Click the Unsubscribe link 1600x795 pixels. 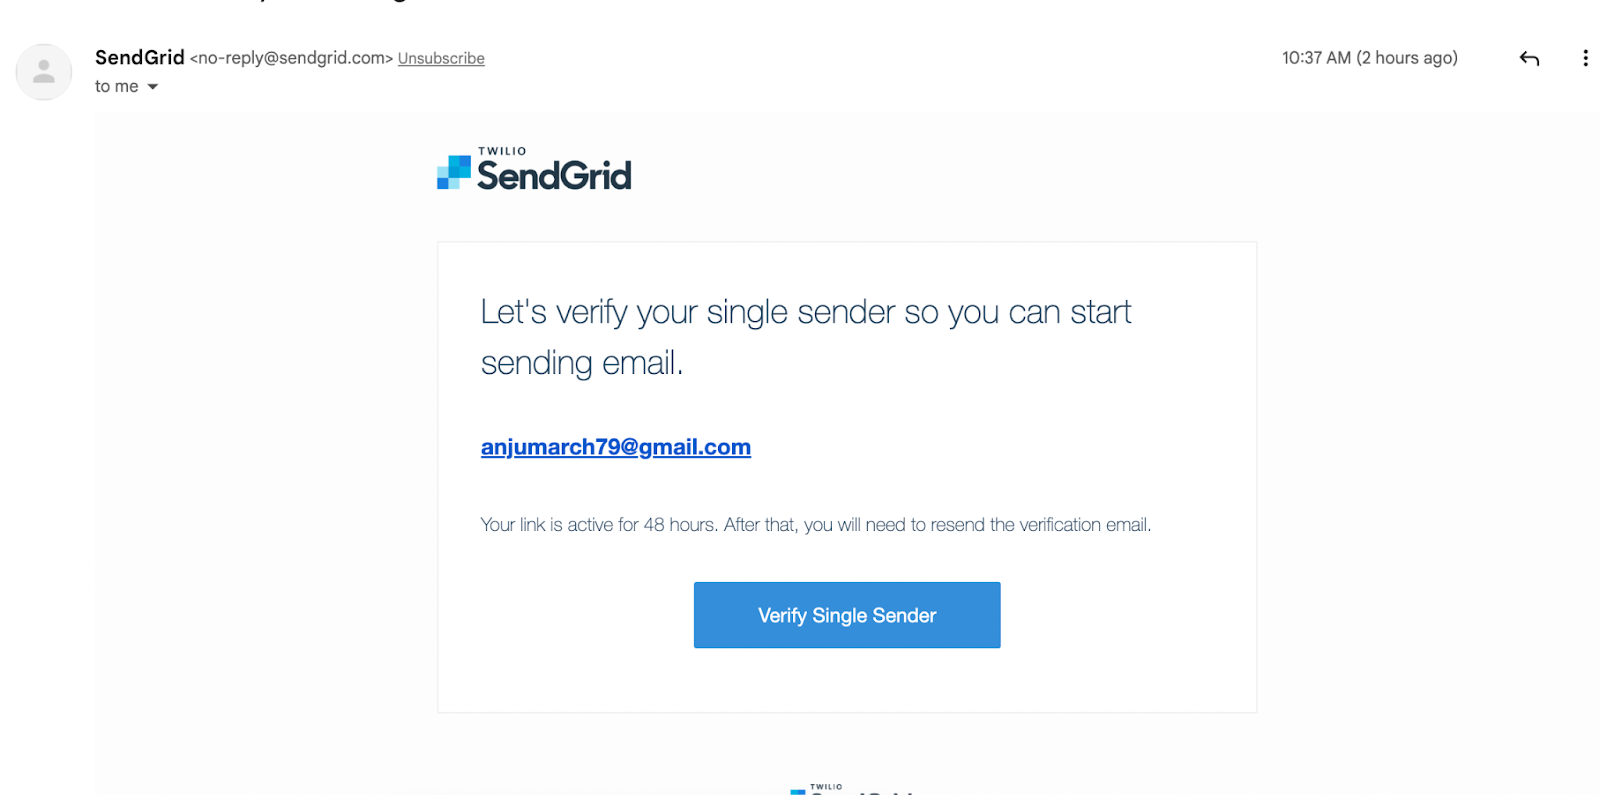pyautogui.click(x=441, y=58)
